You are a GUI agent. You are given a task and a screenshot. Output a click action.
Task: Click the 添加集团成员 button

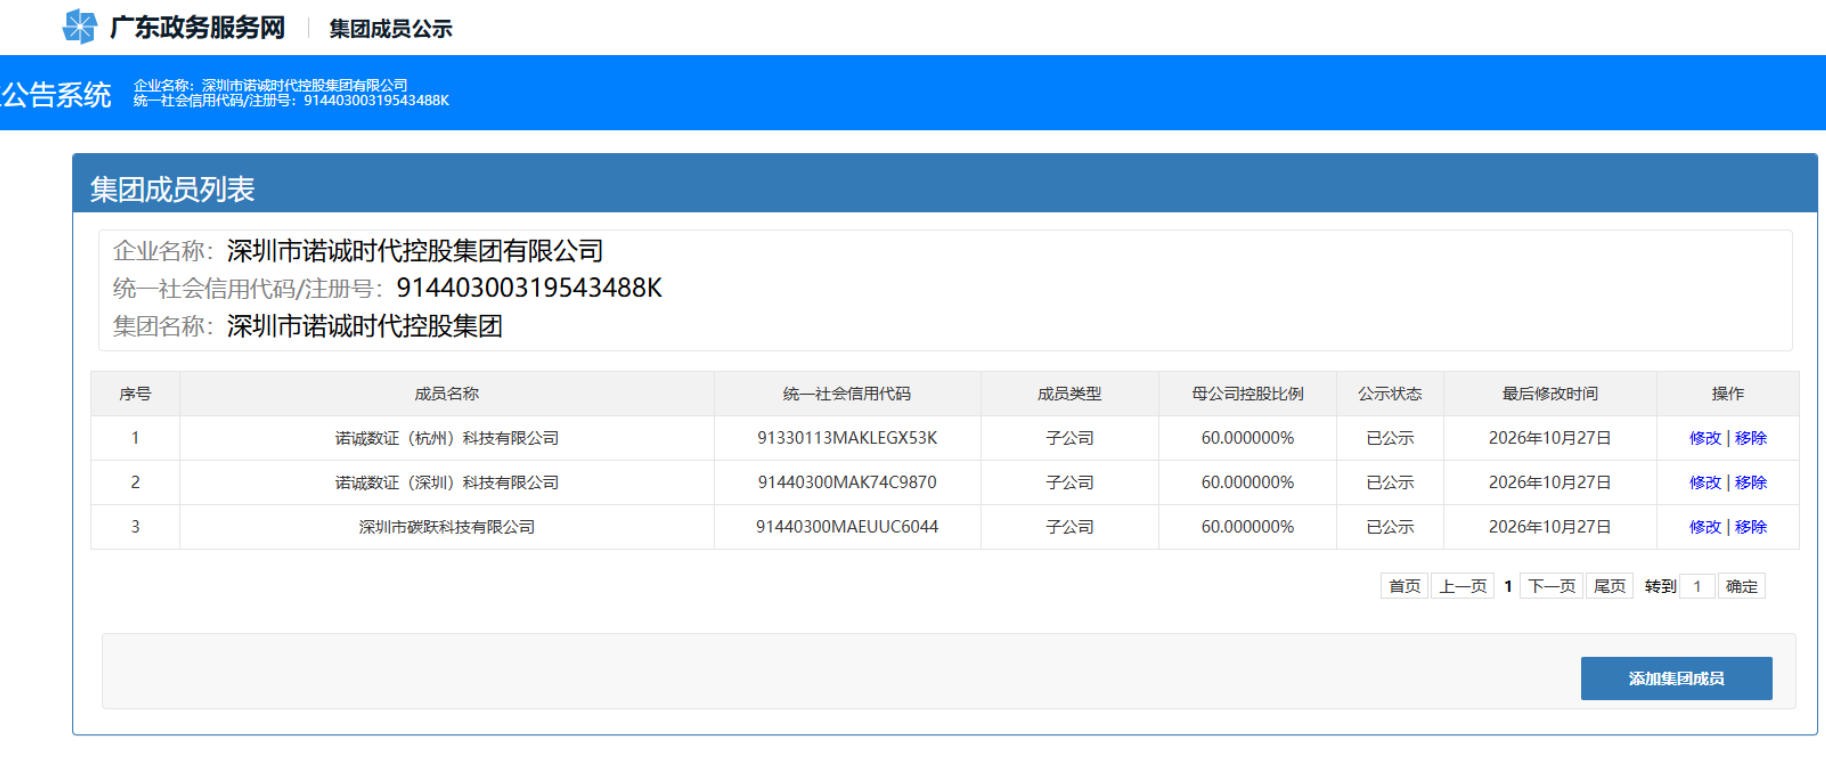tap(1676, 678)
